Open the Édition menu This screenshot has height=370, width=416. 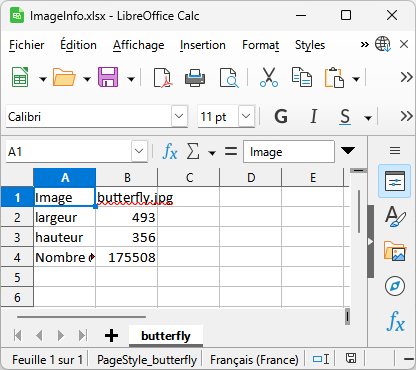pos(78,45)
